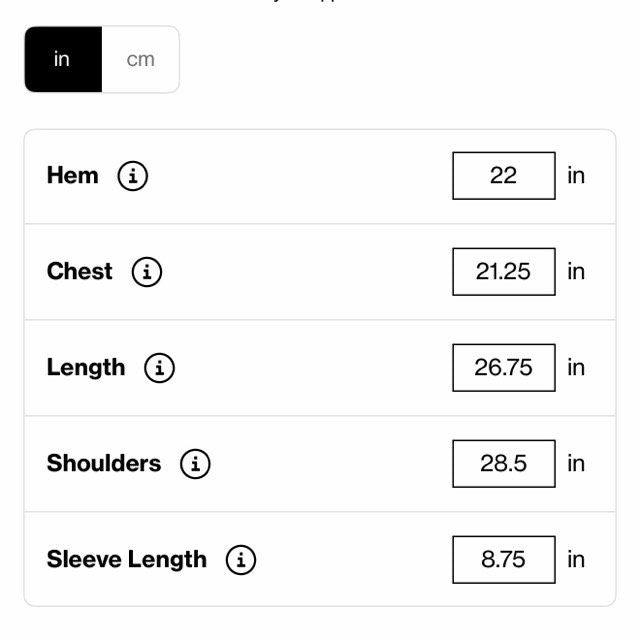640x640 pixels.
Task: Focus the Chest field showing 21.25
Action: pos(503,272)
